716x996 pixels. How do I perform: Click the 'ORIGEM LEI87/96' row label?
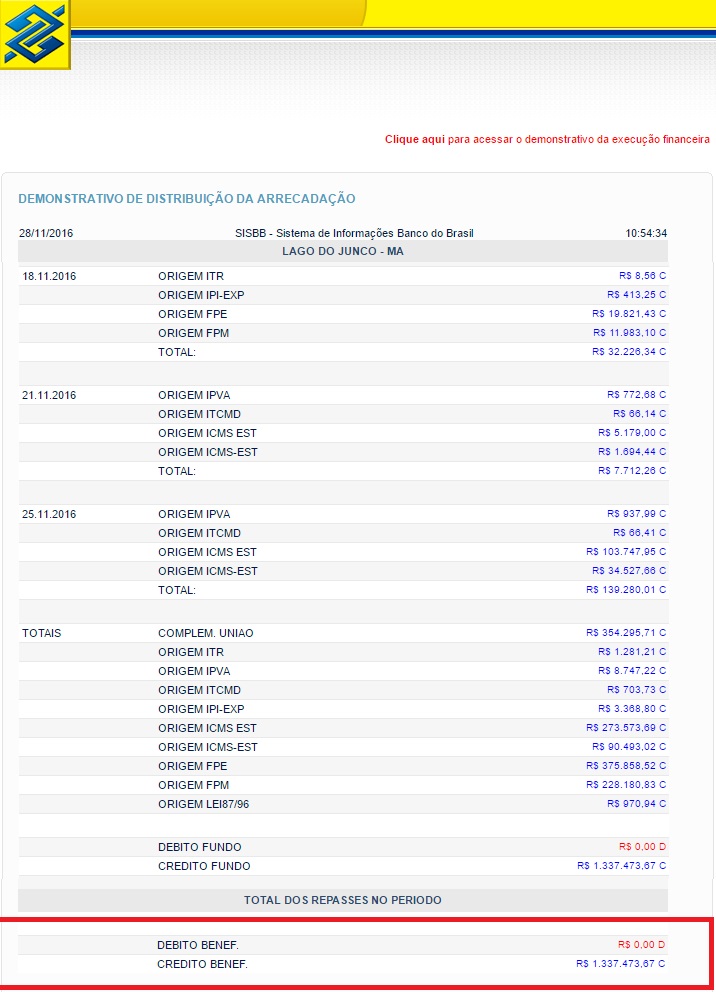click(207, 804)
